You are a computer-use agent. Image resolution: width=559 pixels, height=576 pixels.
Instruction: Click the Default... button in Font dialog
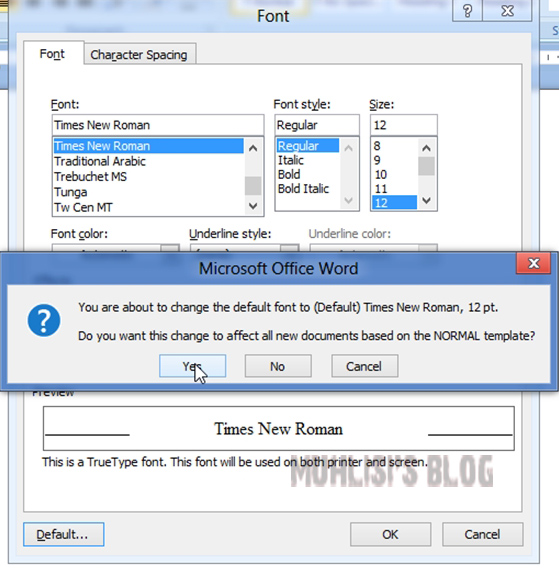coord(64,534)
